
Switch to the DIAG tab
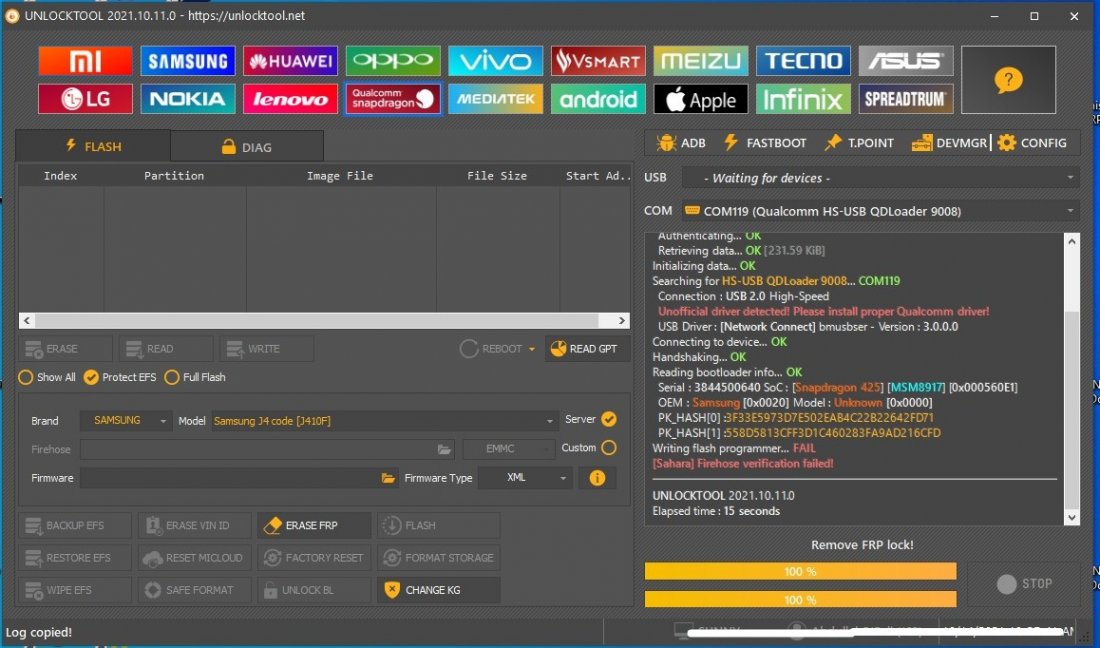coord(247,147)
